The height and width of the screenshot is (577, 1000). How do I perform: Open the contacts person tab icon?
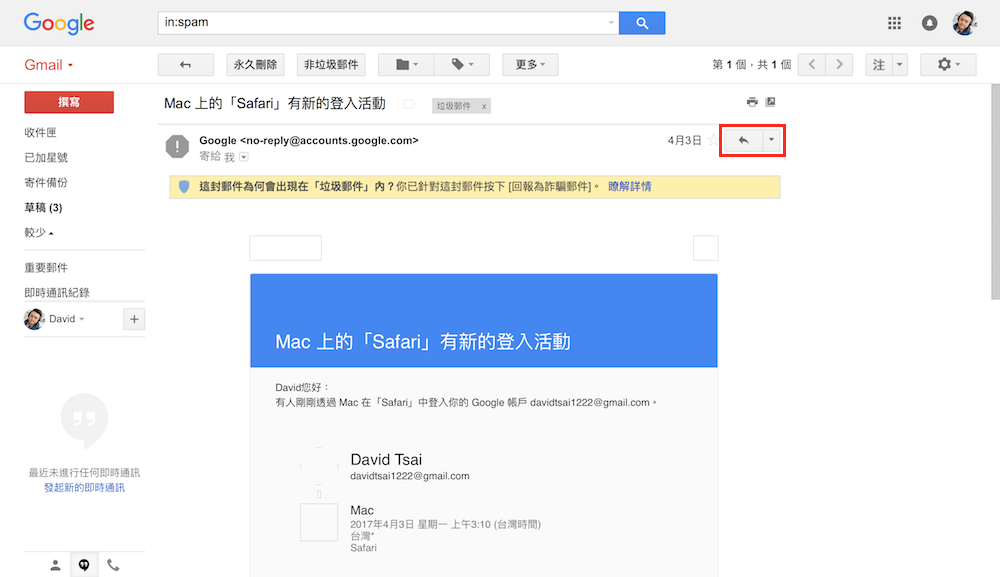55,565
